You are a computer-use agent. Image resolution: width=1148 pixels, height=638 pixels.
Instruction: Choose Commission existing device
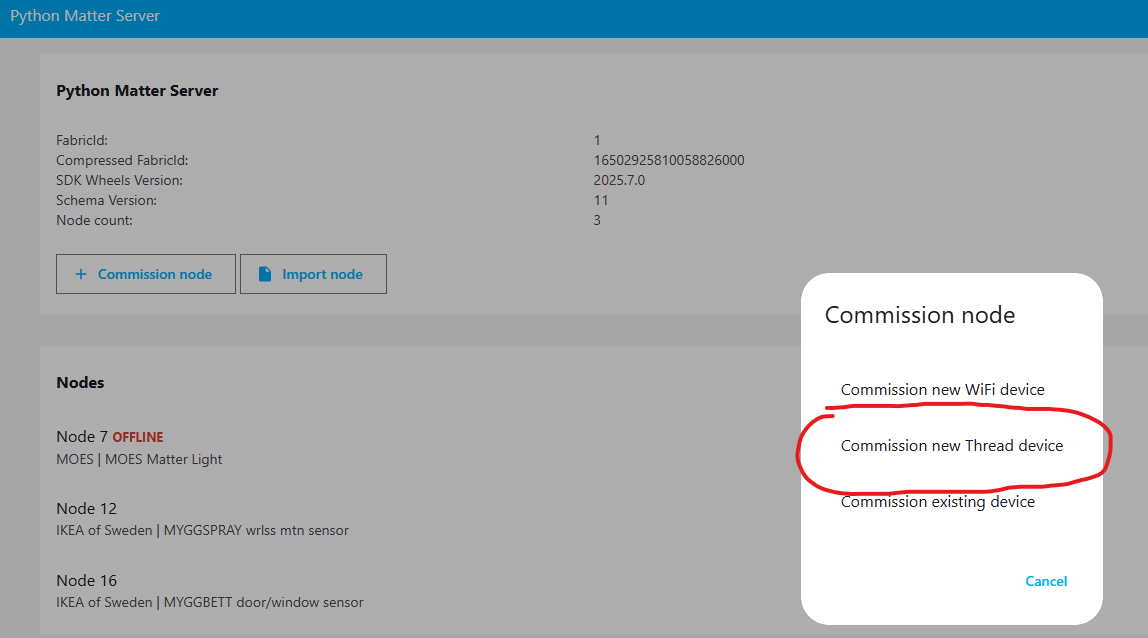pos(937,502)
